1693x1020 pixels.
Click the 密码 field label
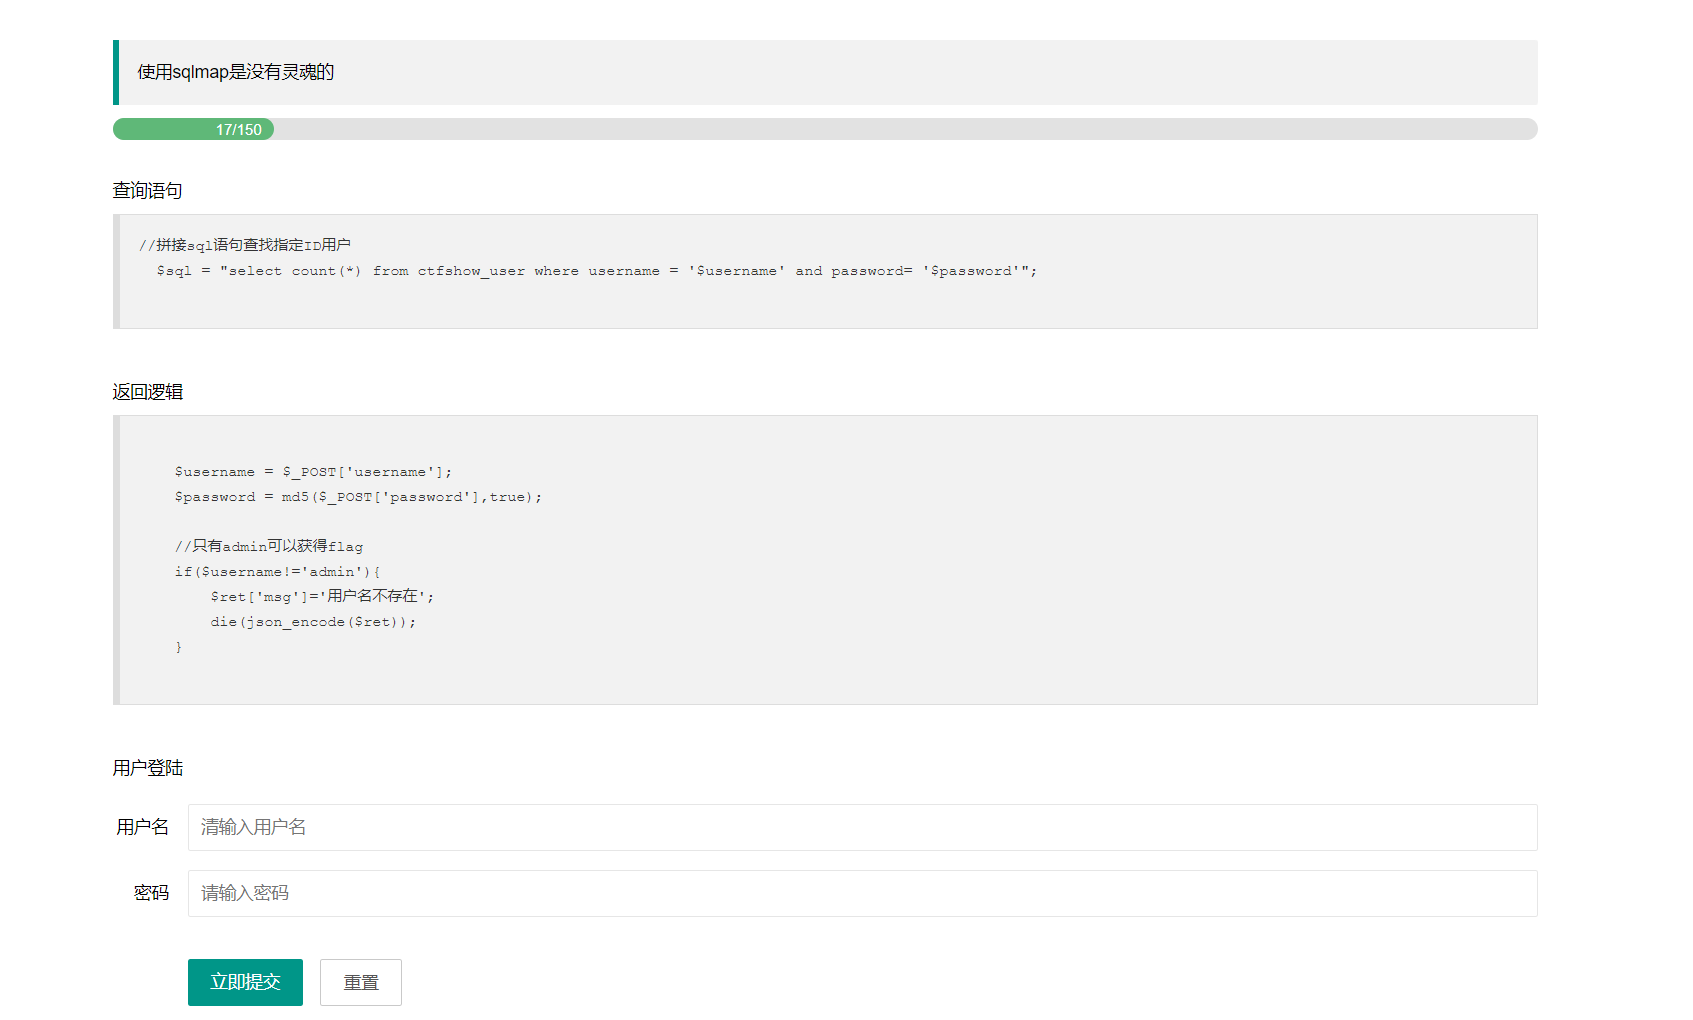pyautogui.click(x=151, y=893)
